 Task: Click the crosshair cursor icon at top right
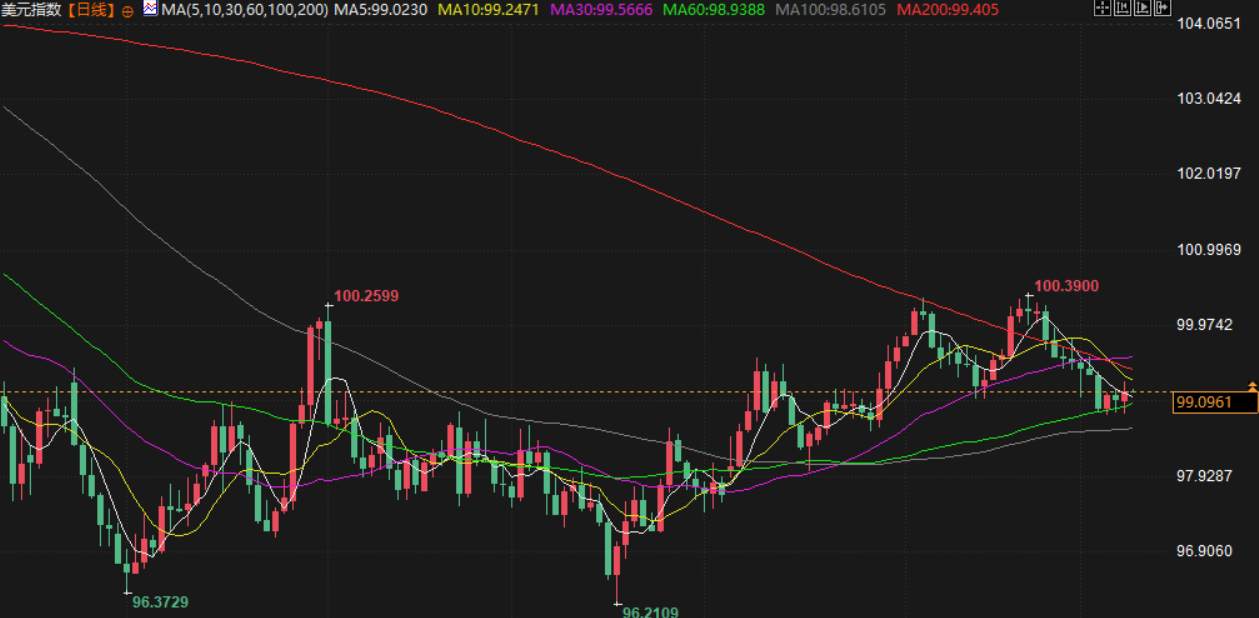(x=1102, y=8)
